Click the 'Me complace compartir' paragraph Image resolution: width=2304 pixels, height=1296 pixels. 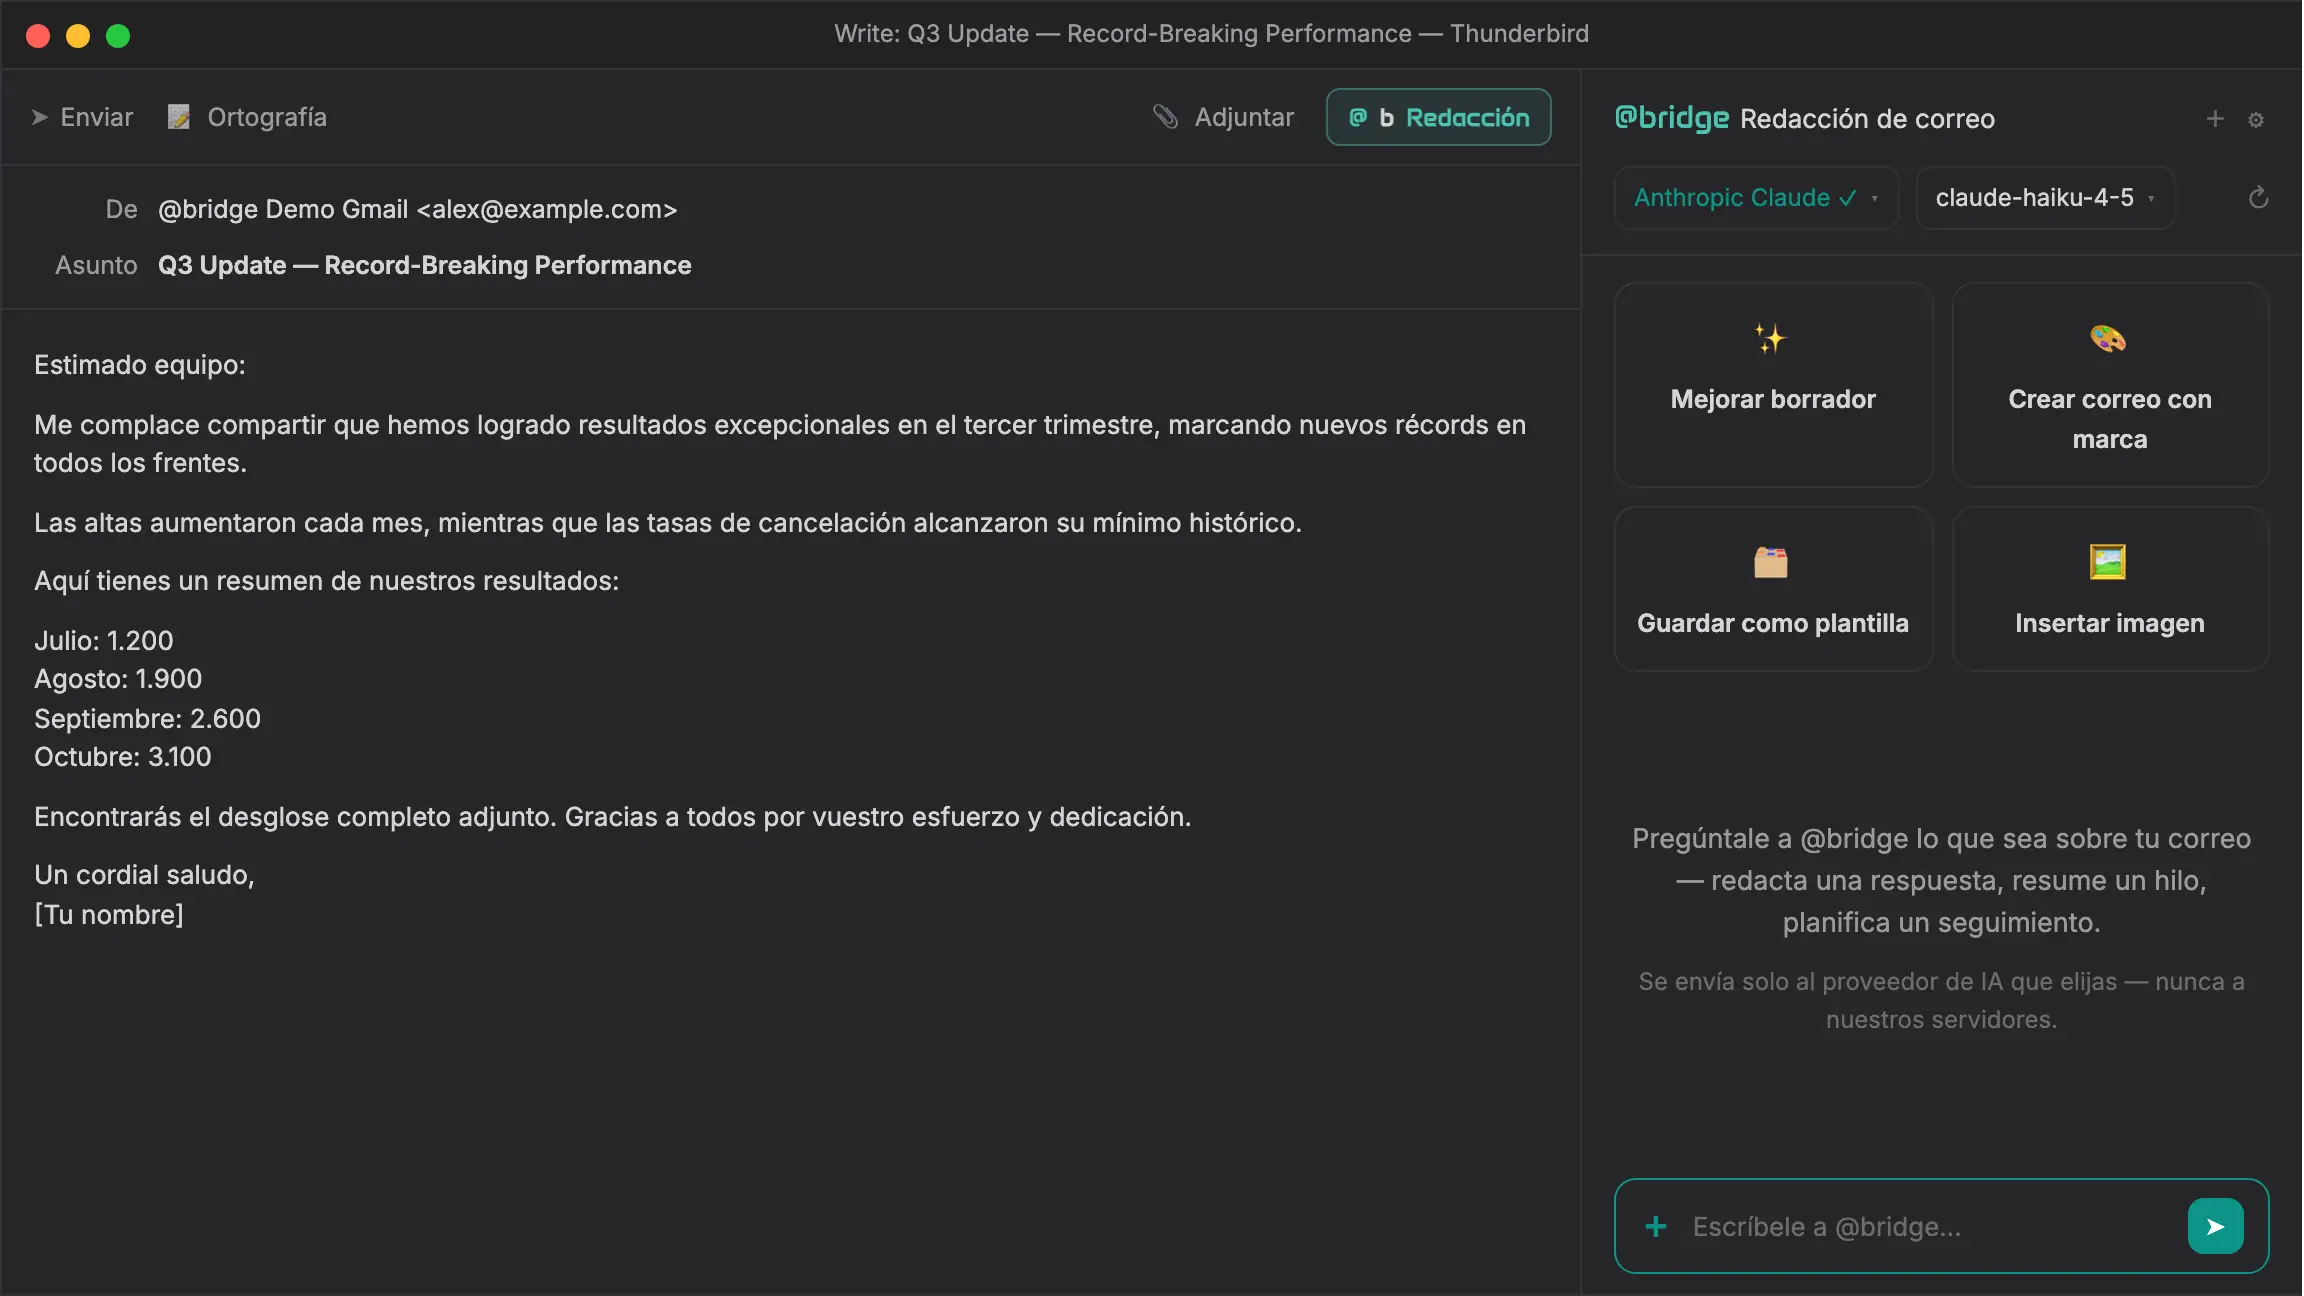tap(780, 444)
